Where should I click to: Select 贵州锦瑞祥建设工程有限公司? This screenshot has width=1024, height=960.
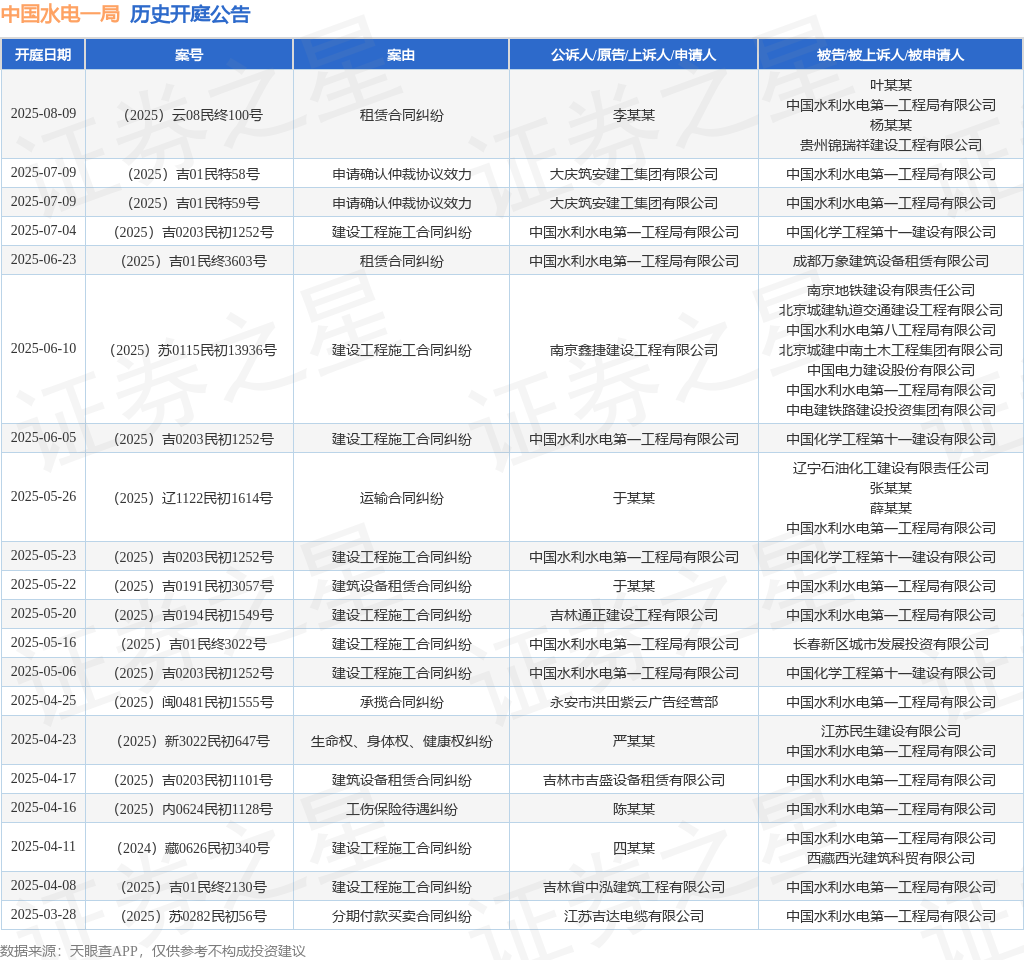tap(891, 146)
